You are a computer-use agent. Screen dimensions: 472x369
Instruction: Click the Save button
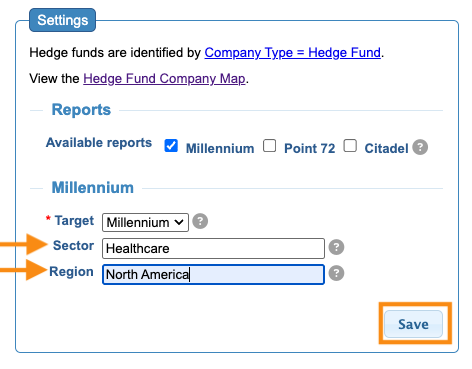[413, 324]
